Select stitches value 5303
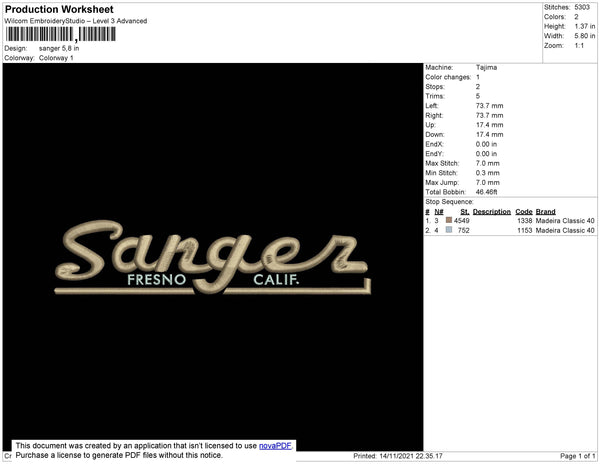The image size is (600, 464). [x=582, y=7]
